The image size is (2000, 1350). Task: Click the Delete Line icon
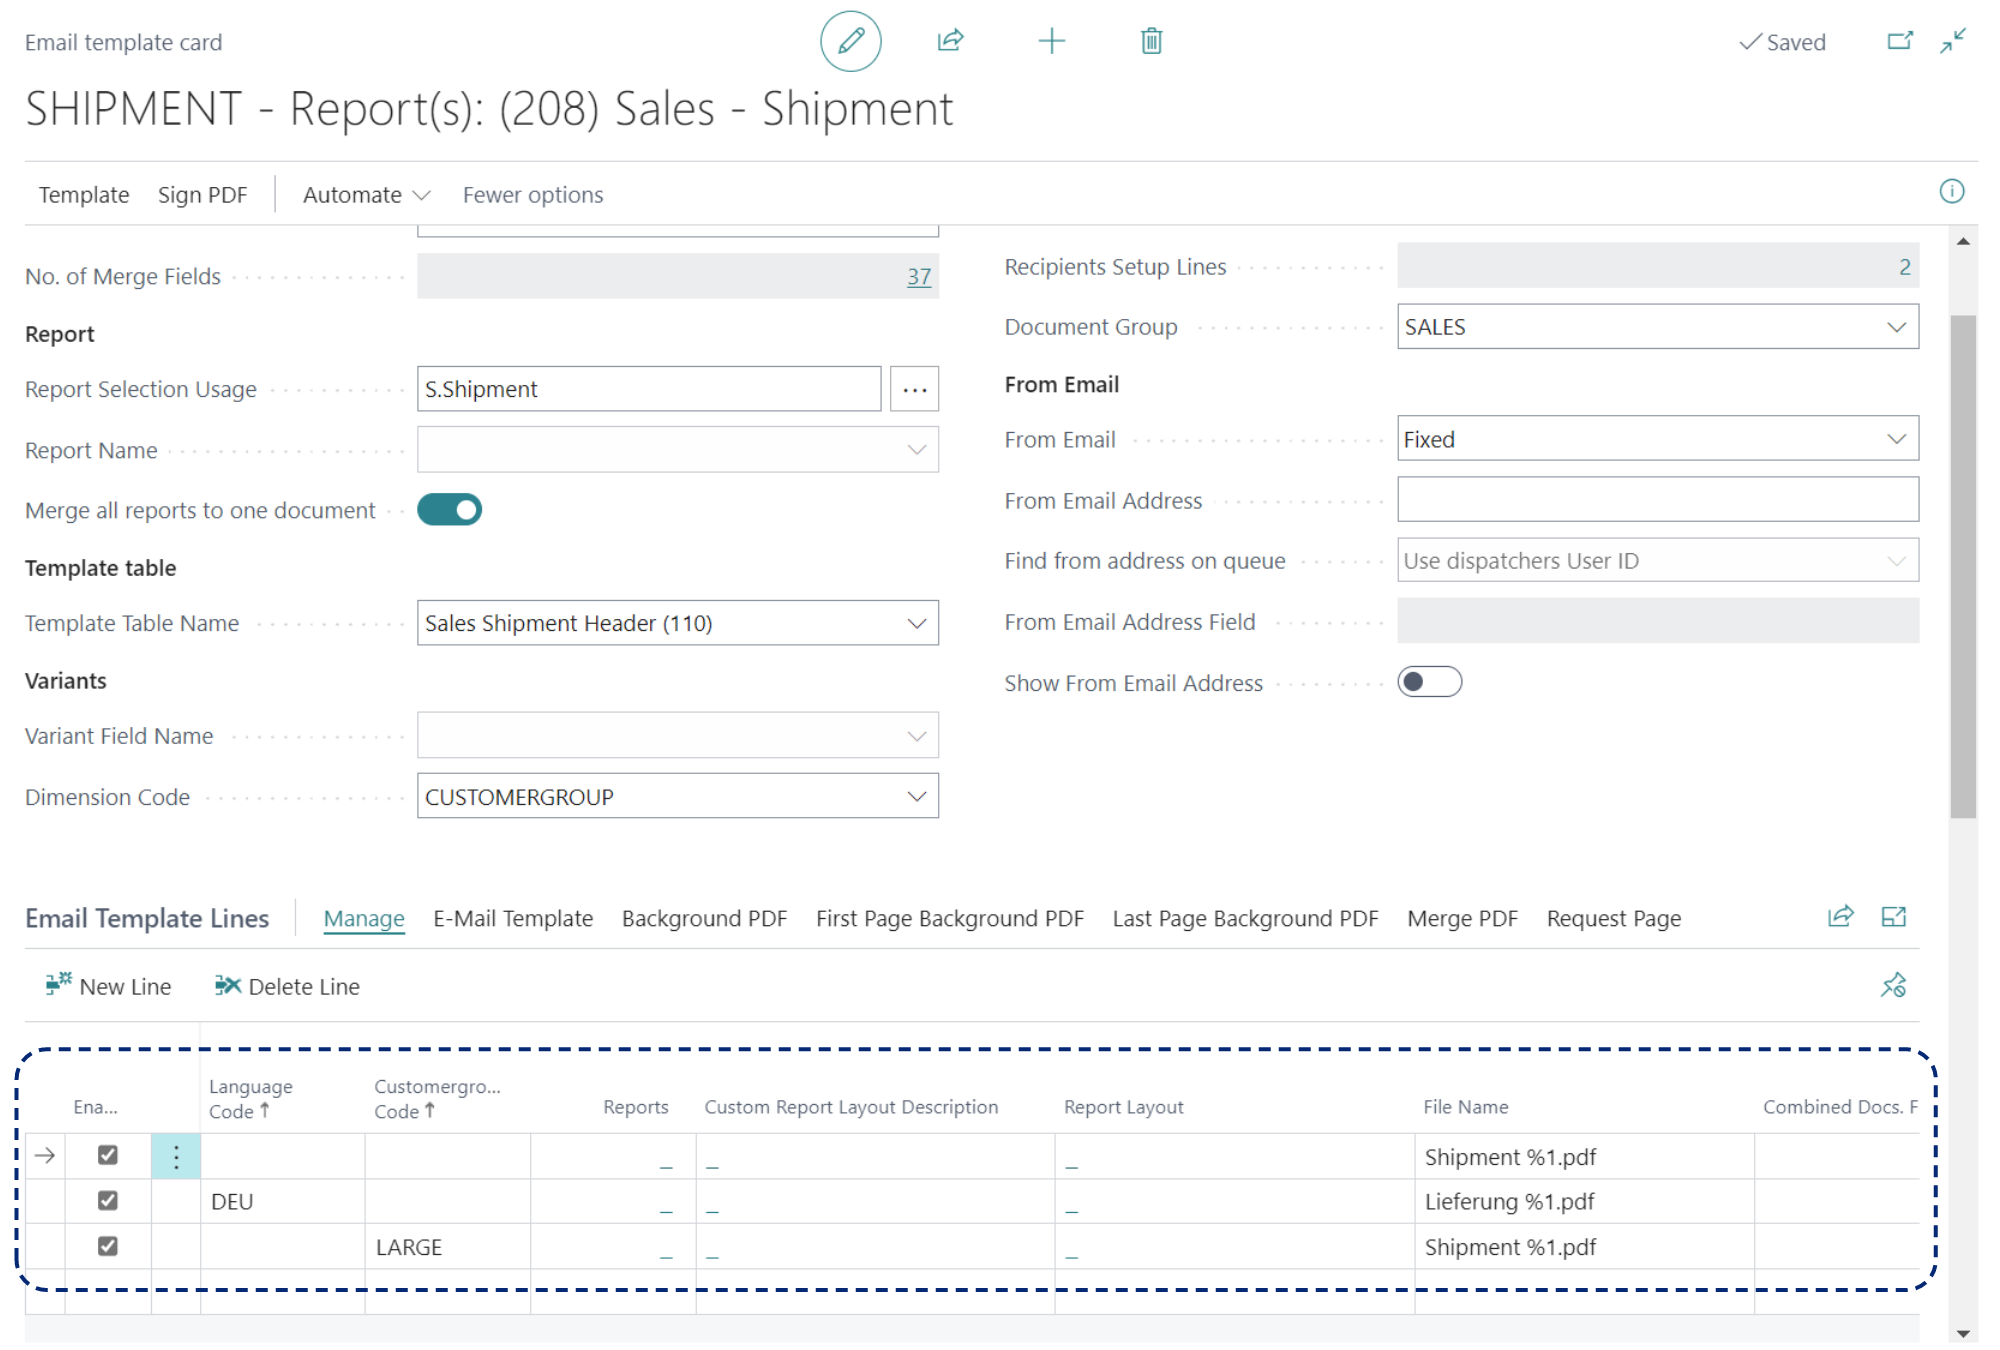coord(227,985)
